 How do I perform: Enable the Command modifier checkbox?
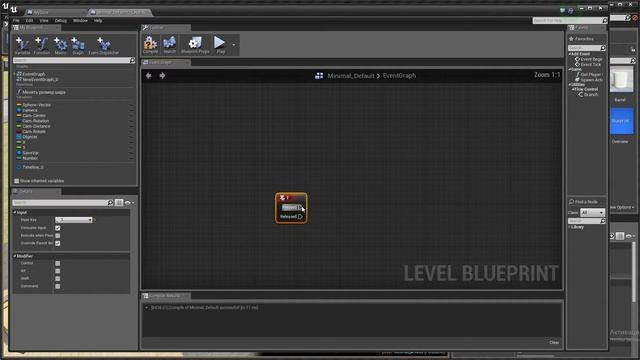(x=58, y=287)
